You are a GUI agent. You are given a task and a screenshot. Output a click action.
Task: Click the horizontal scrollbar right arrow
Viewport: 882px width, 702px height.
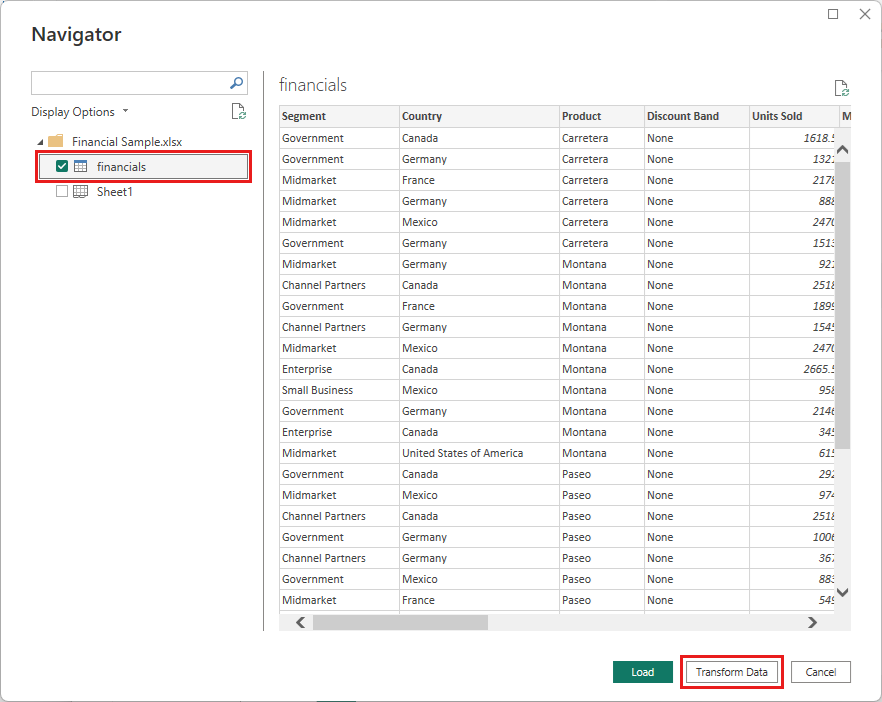pos(812,622)
